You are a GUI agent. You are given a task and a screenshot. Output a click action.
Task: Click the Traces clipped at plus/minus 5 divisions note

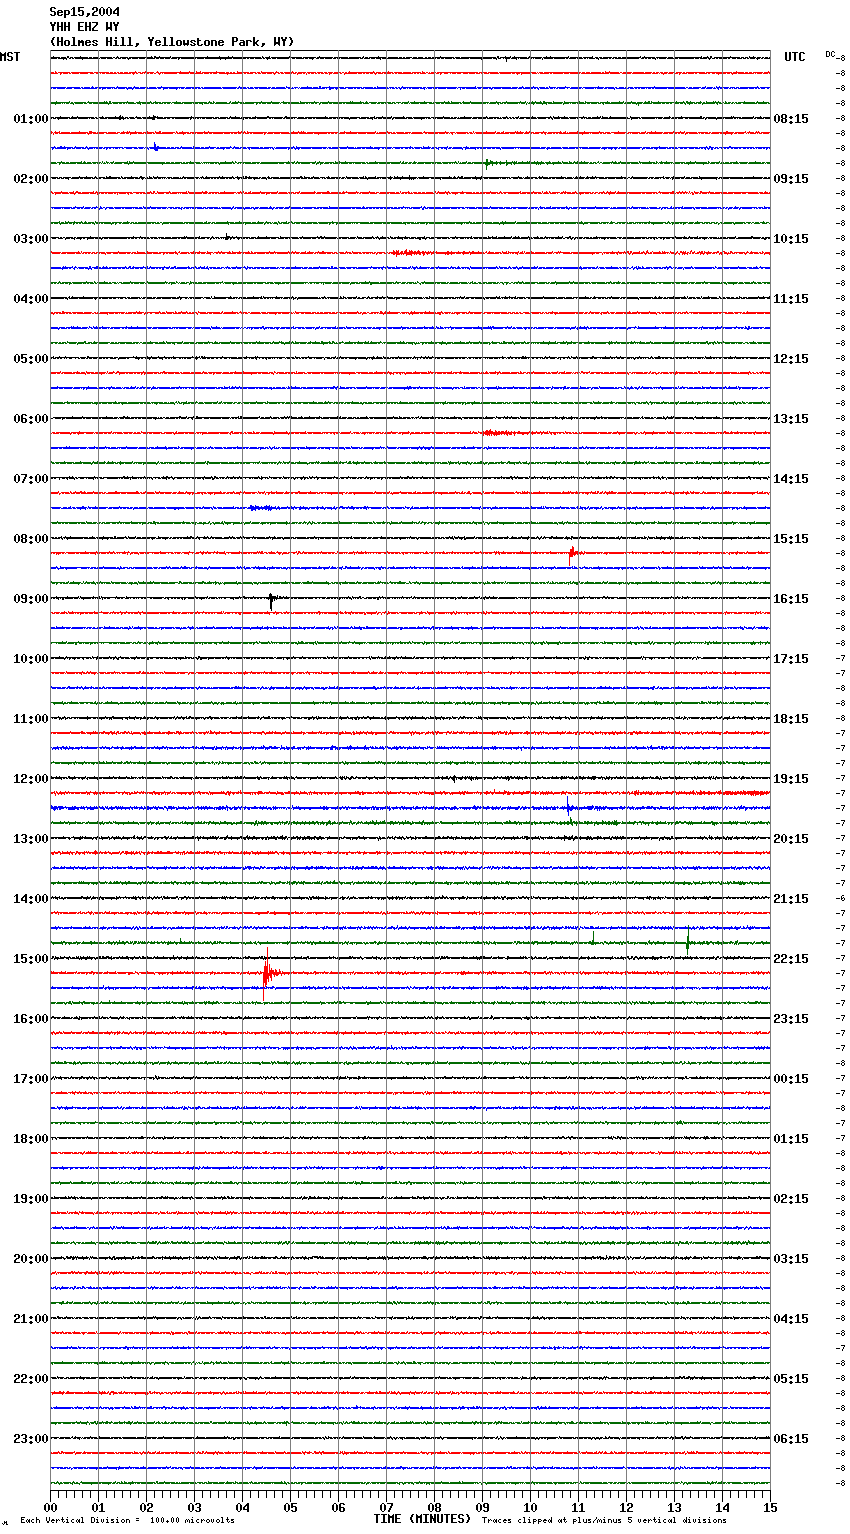pyautogui.click(x=604, y=1521)
